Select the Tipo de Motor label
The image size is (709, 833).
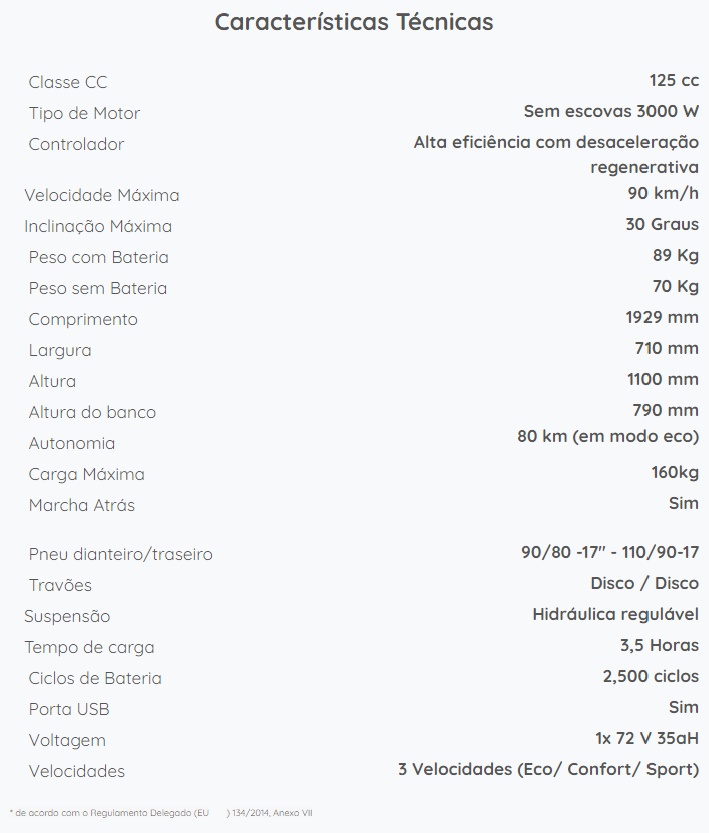(x=84, y=113)
